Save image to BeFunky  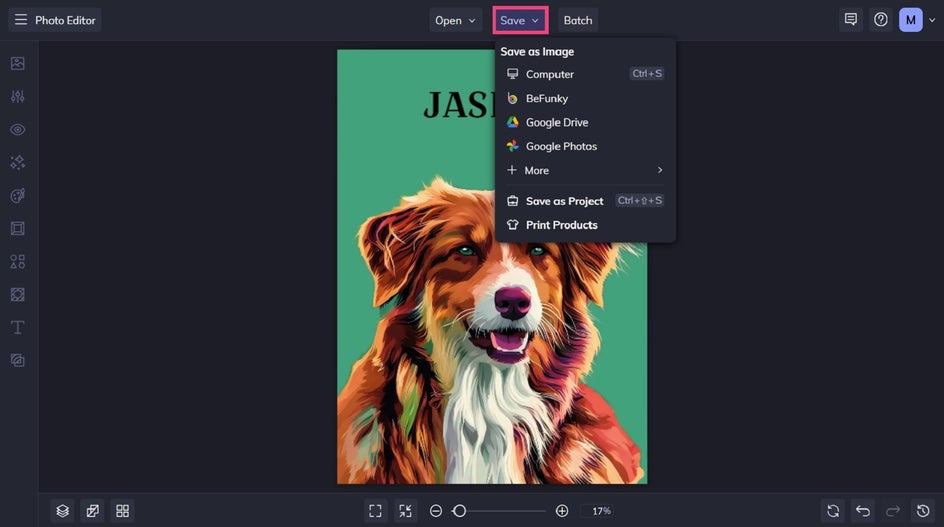click(585, 98)
